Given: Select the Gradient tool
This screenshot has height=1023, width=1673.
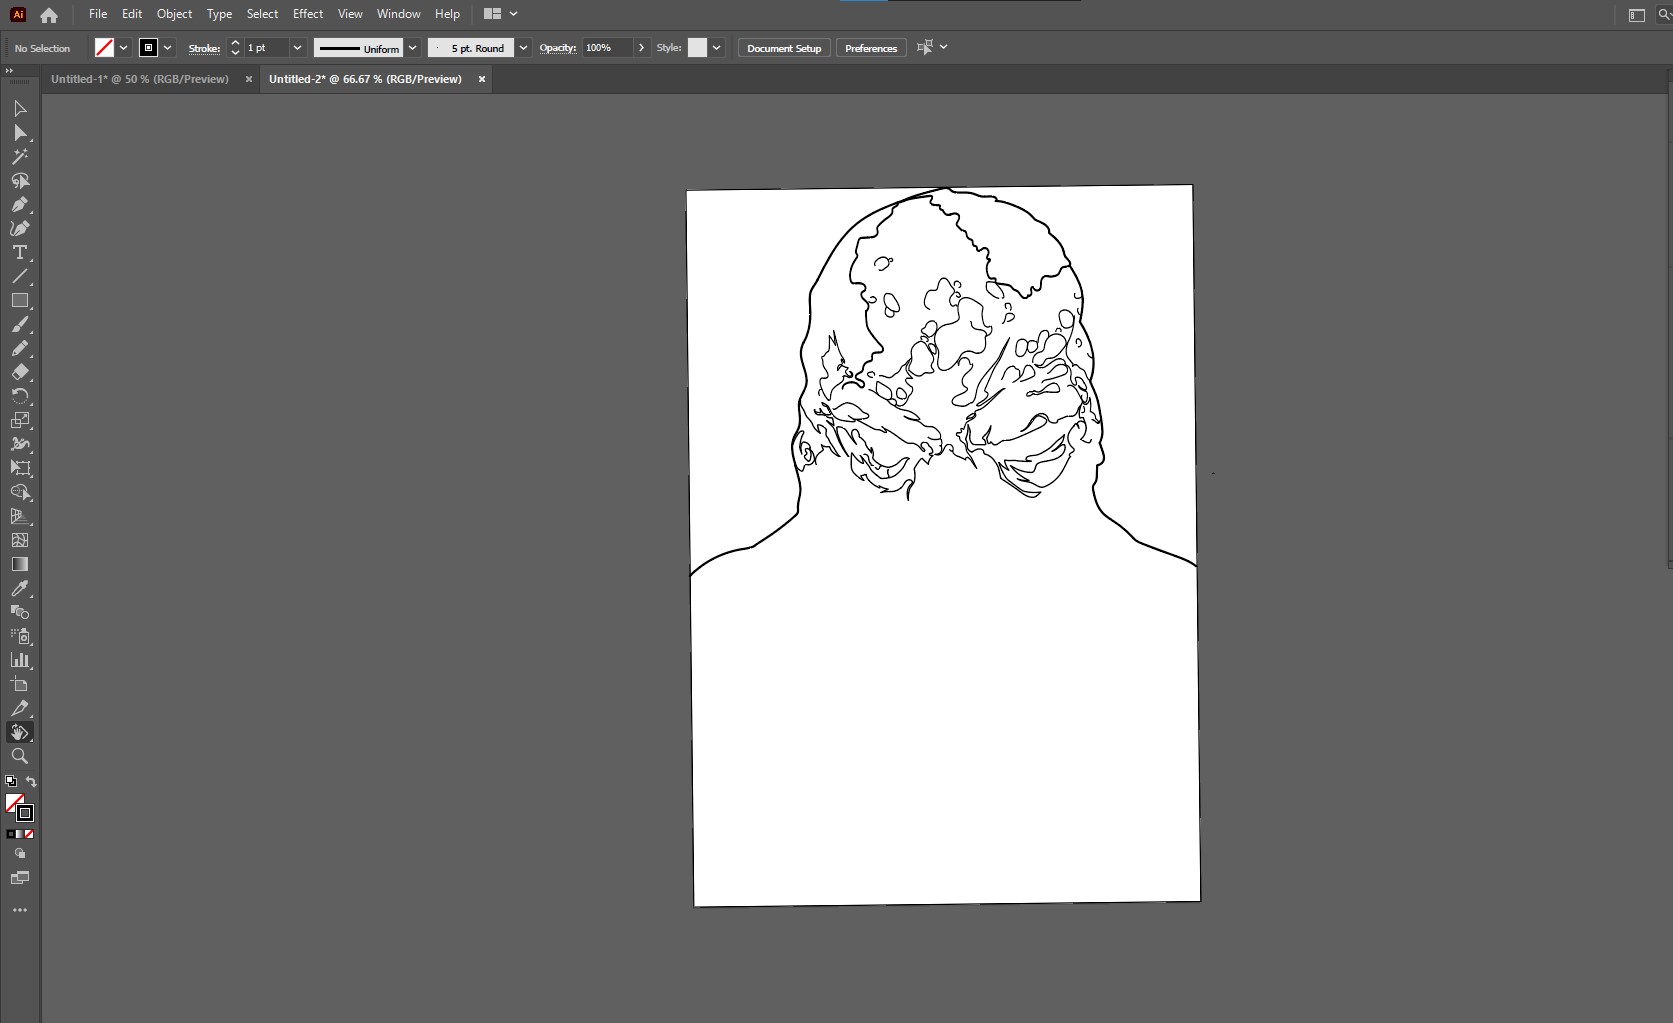Looking at the screenshot, I should pos(20,564).
